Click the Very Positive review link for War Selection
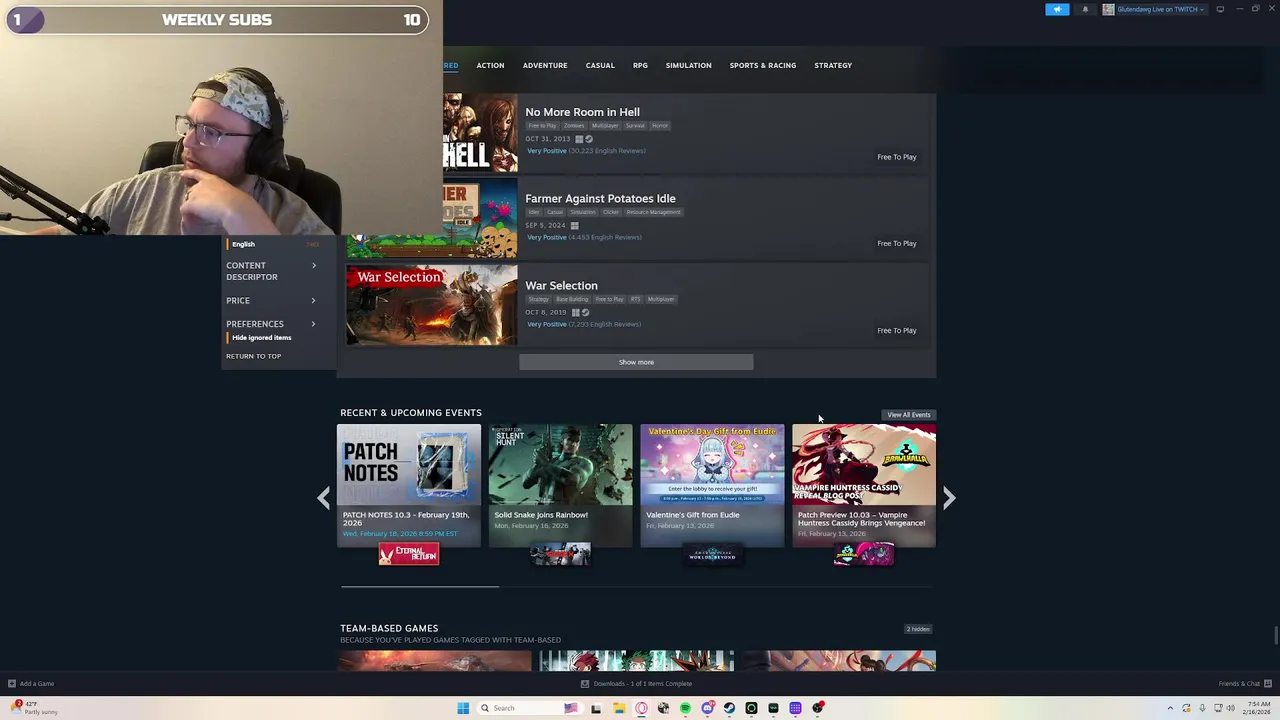Viewport: 1280px width, 720px height. click(584, 324)
